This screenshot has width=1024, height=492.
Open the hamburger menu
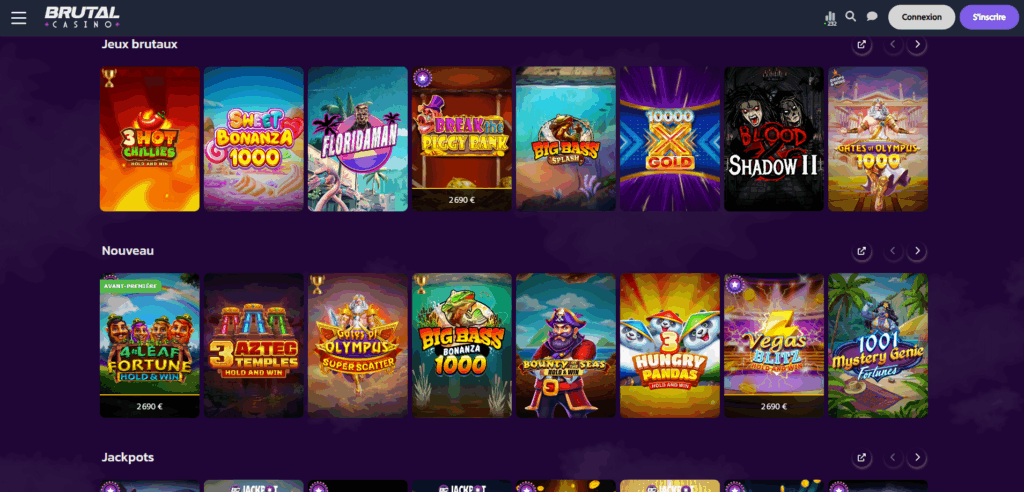click(x=19, y=18)
